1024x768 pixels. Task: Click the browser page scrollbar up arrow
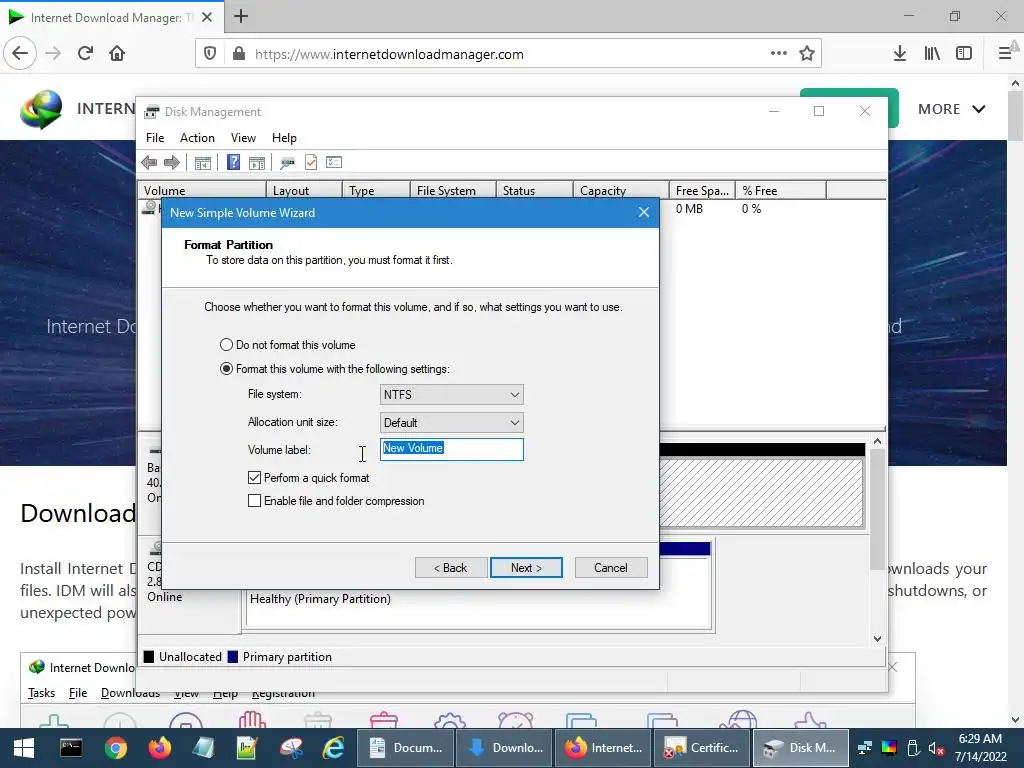(1015, 84)
